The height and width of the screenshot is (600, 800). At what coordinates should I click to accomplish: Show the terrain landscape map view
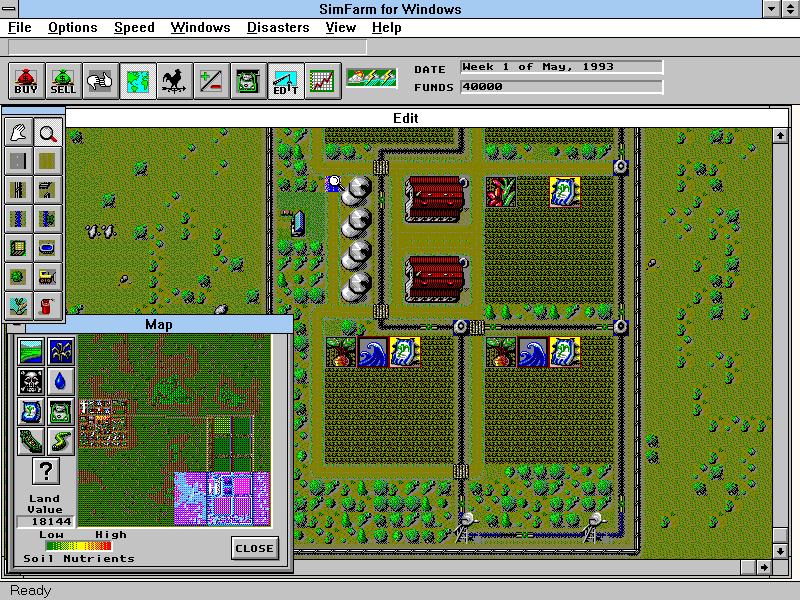coord(31,352)
